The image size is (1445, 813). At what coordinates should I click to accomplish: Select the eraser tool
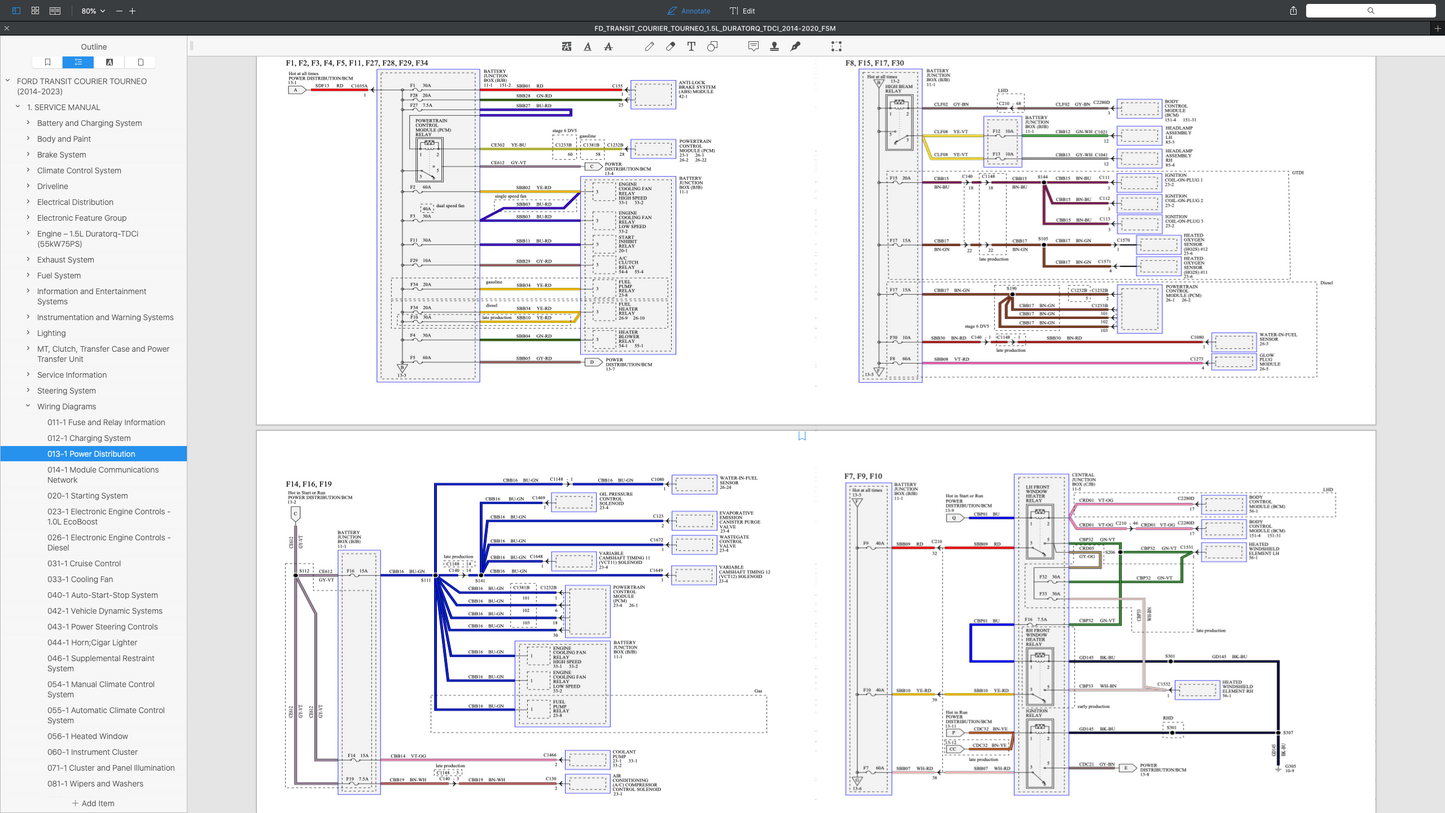pos(670,46)
